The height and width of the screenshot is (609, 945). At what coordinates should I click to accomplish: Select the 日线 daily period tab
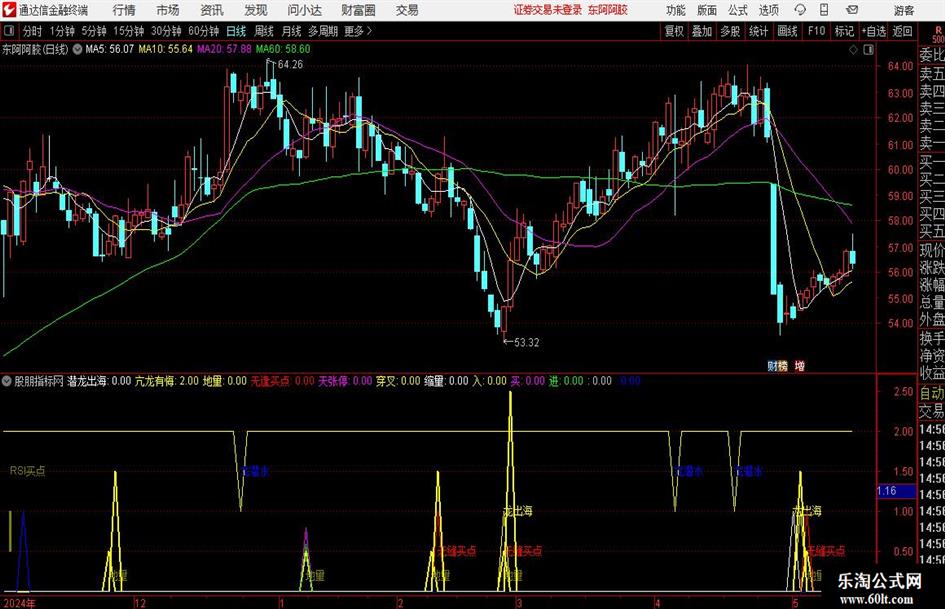tap(236, 31)
